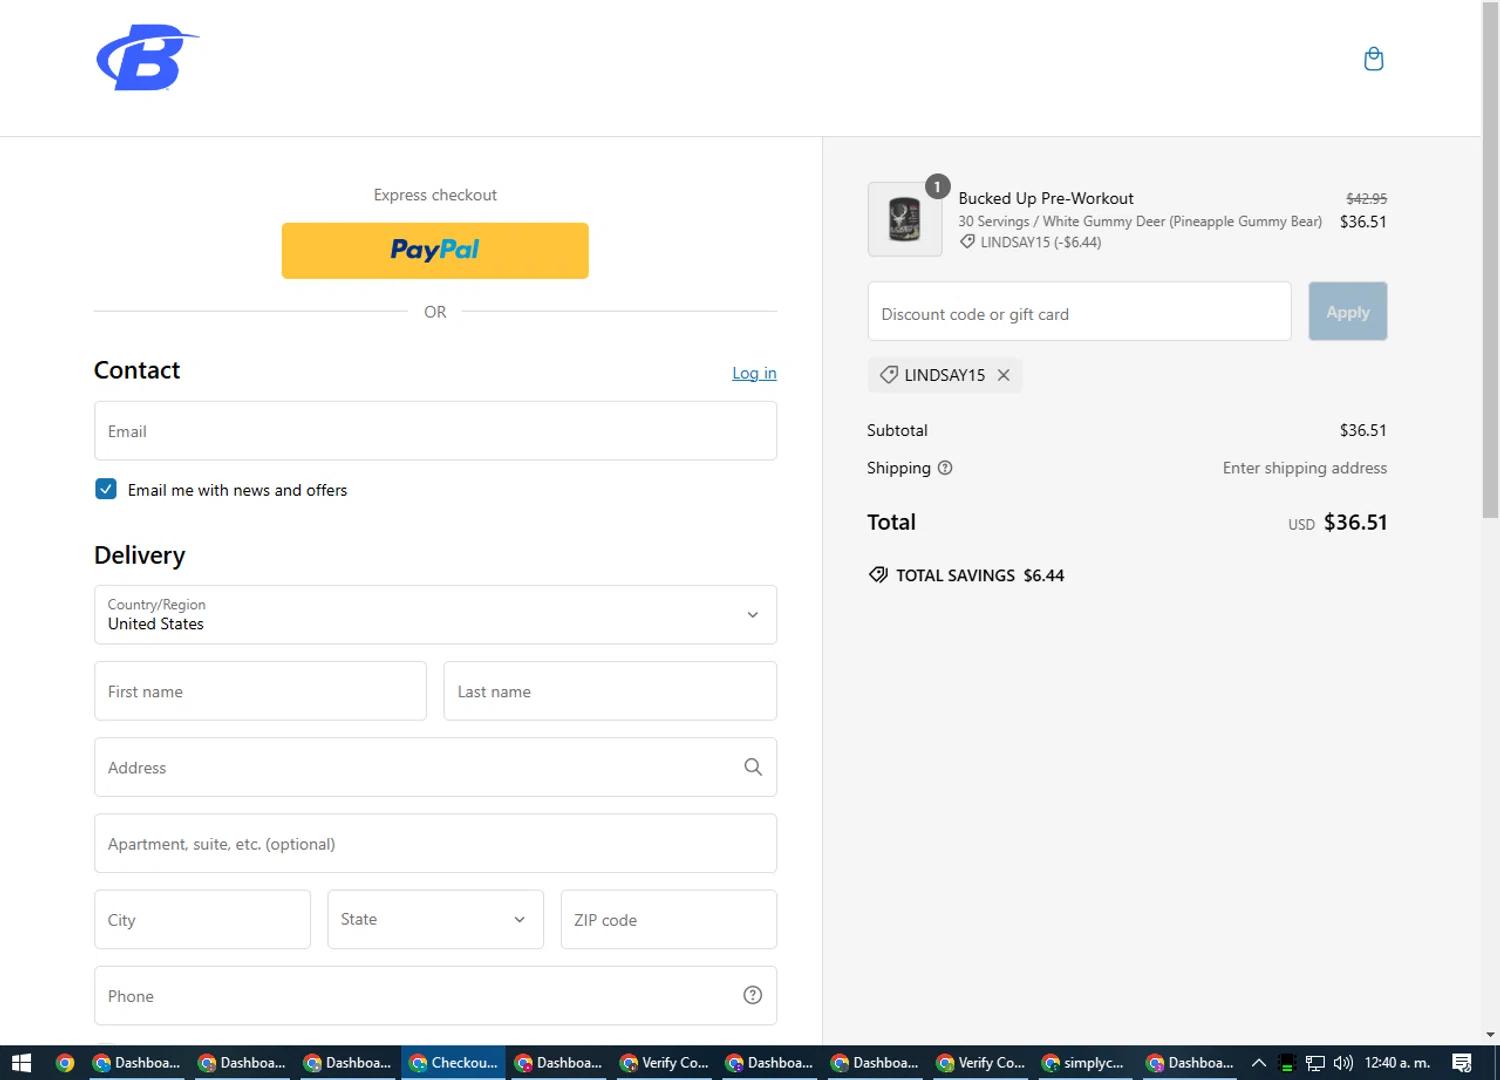Open the Windows notification center
1500x1080 pixels.
click(x=1462, y=1063)
